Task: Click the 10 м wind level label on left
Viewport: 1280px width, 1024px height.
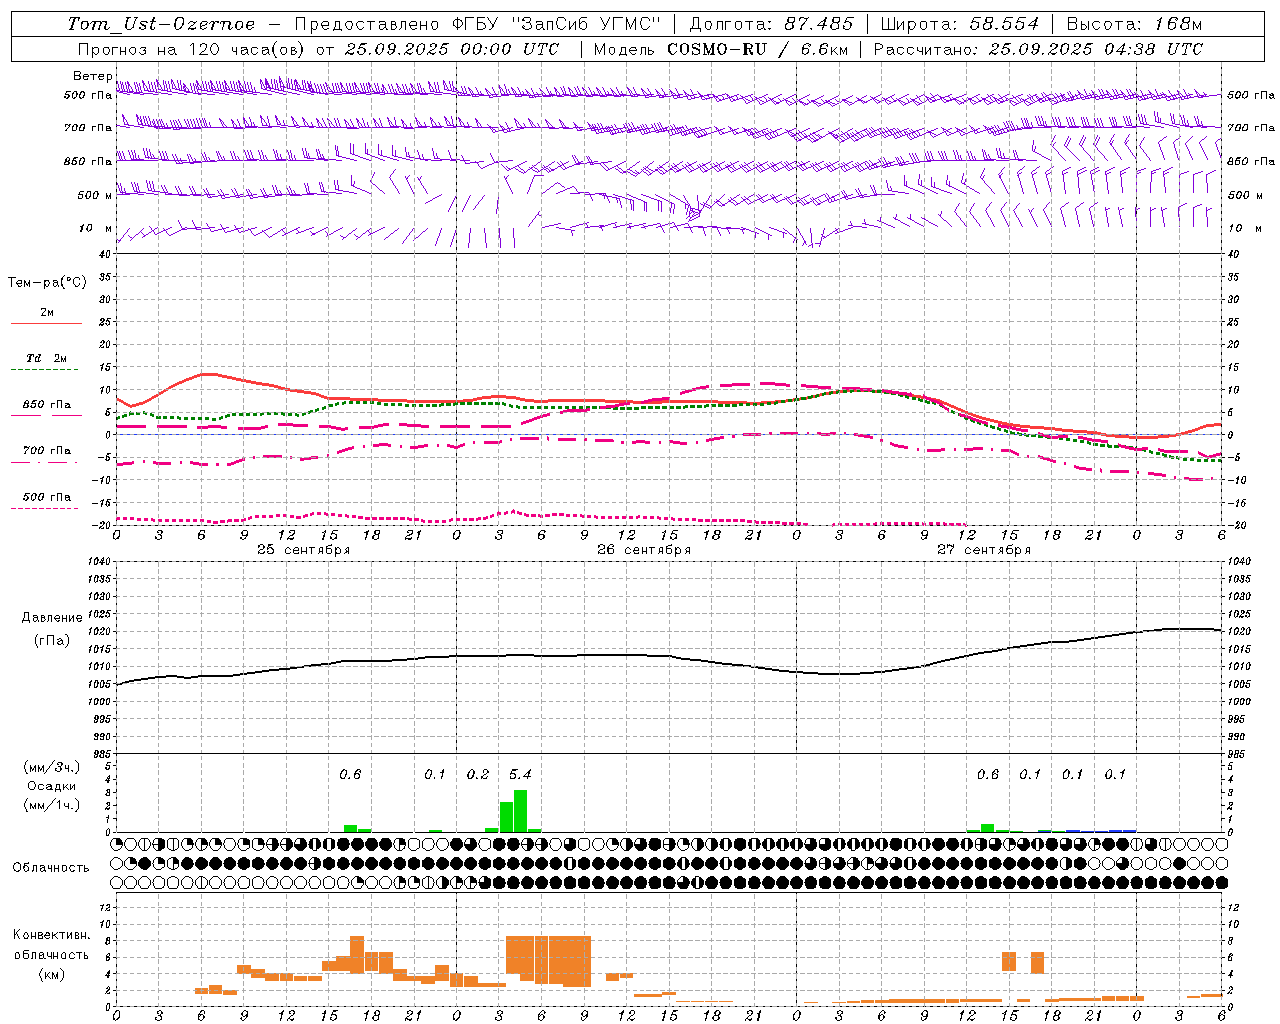Action: [95, 229]
